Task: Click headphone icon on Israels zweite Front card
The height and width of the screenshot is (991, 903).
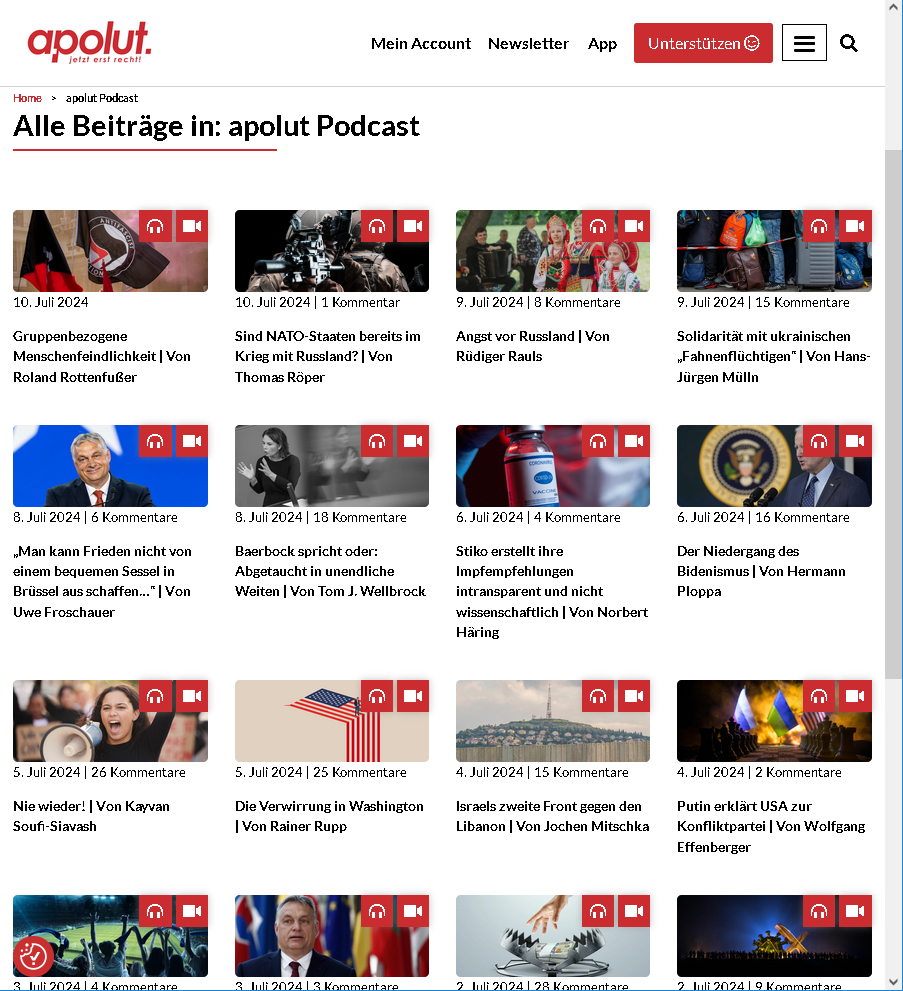Action: click(598, 696)
